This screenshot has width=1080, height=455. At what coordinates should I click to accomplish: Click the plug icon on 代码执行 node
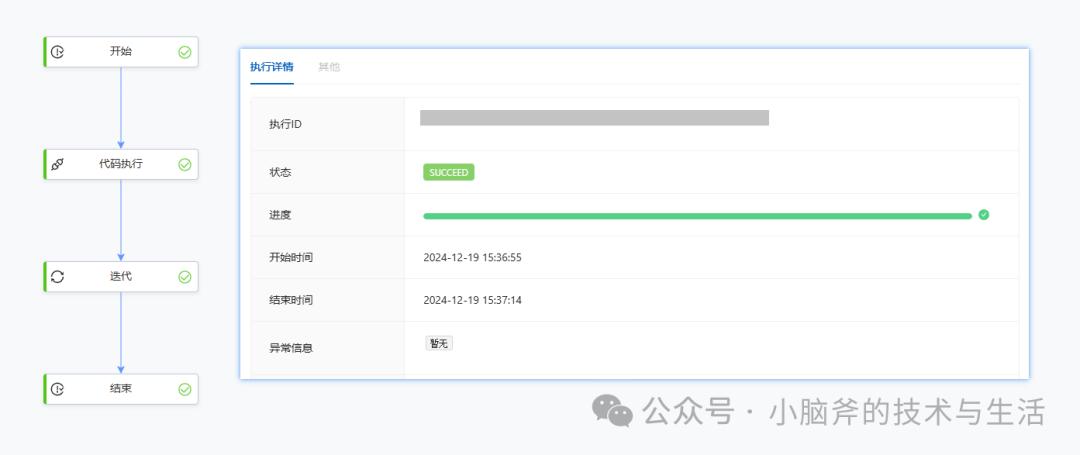click(58, 165)
